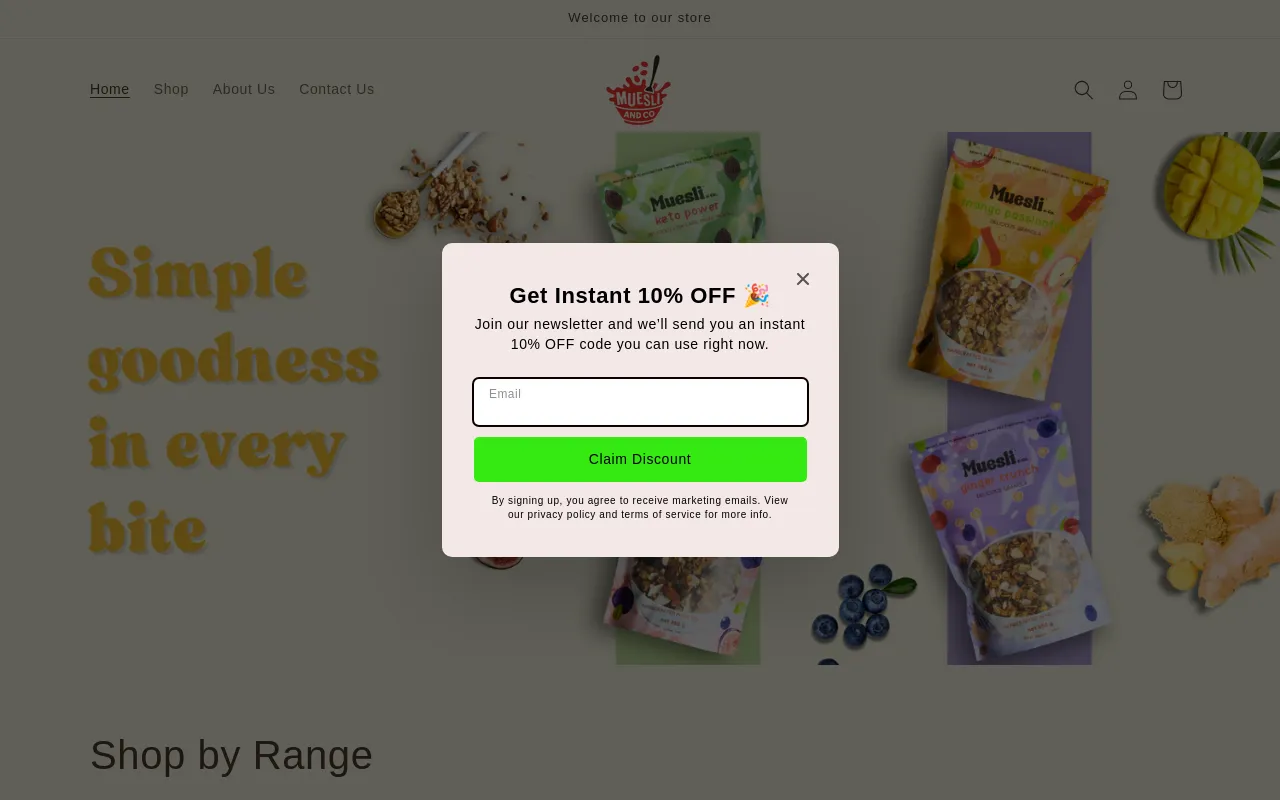Open the shopping cart icon
1280x800 pixels.
click(x=1172, y=90)
